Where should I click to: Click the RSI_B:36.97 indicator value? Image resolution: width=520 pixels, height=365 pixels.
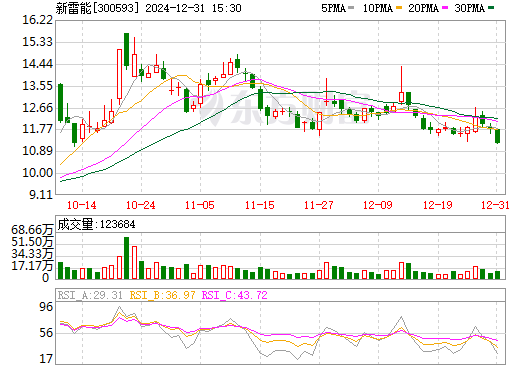point(162,295)
